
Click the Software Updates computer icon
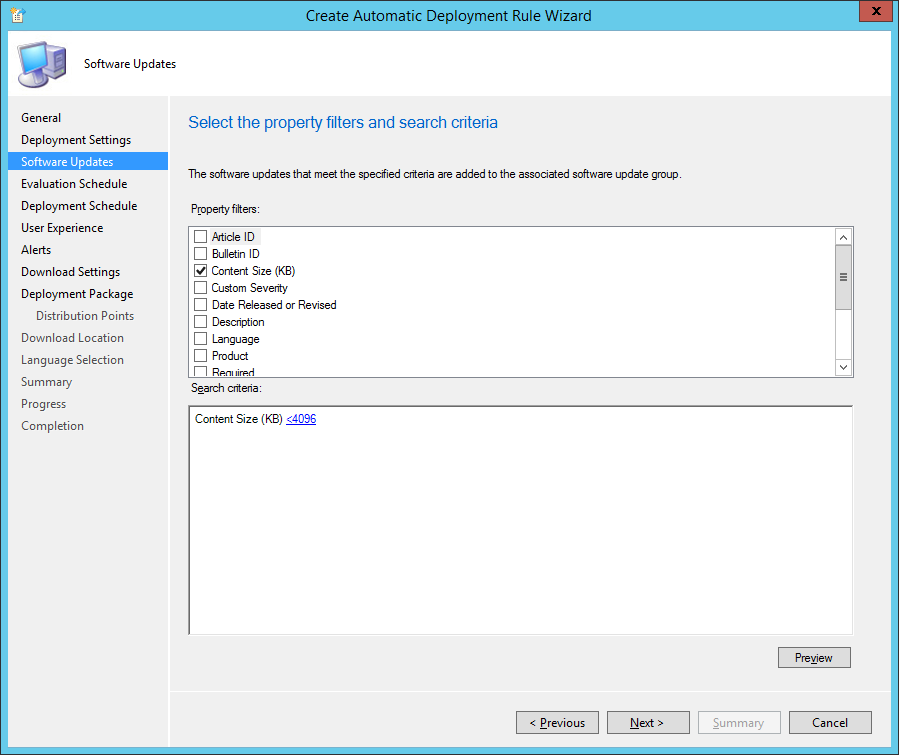tap(42, 64)
